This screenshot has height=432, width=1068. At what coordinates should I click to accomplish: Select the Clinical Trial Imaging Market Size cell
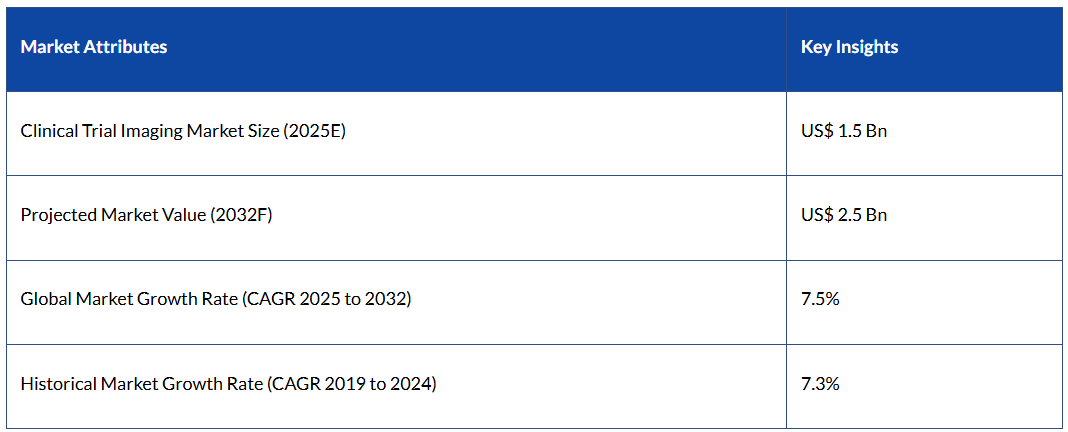point(183,131)
